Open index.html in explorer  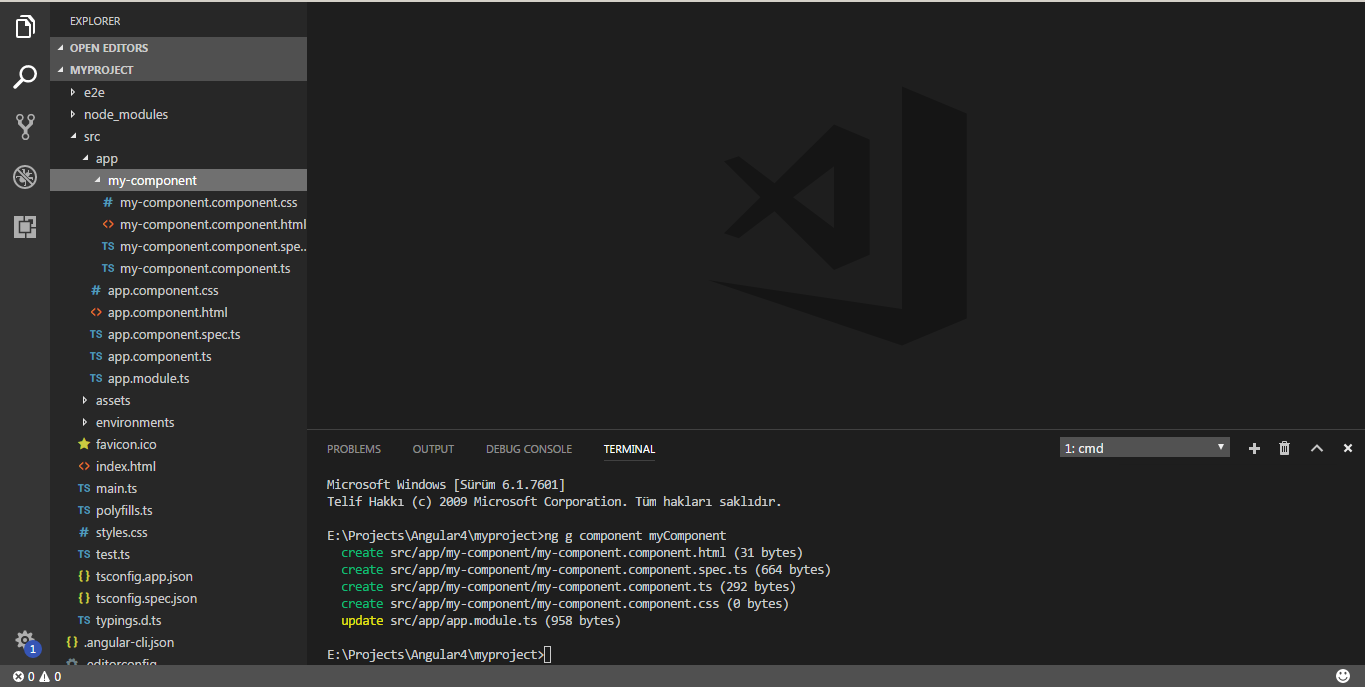pos(178,466)
